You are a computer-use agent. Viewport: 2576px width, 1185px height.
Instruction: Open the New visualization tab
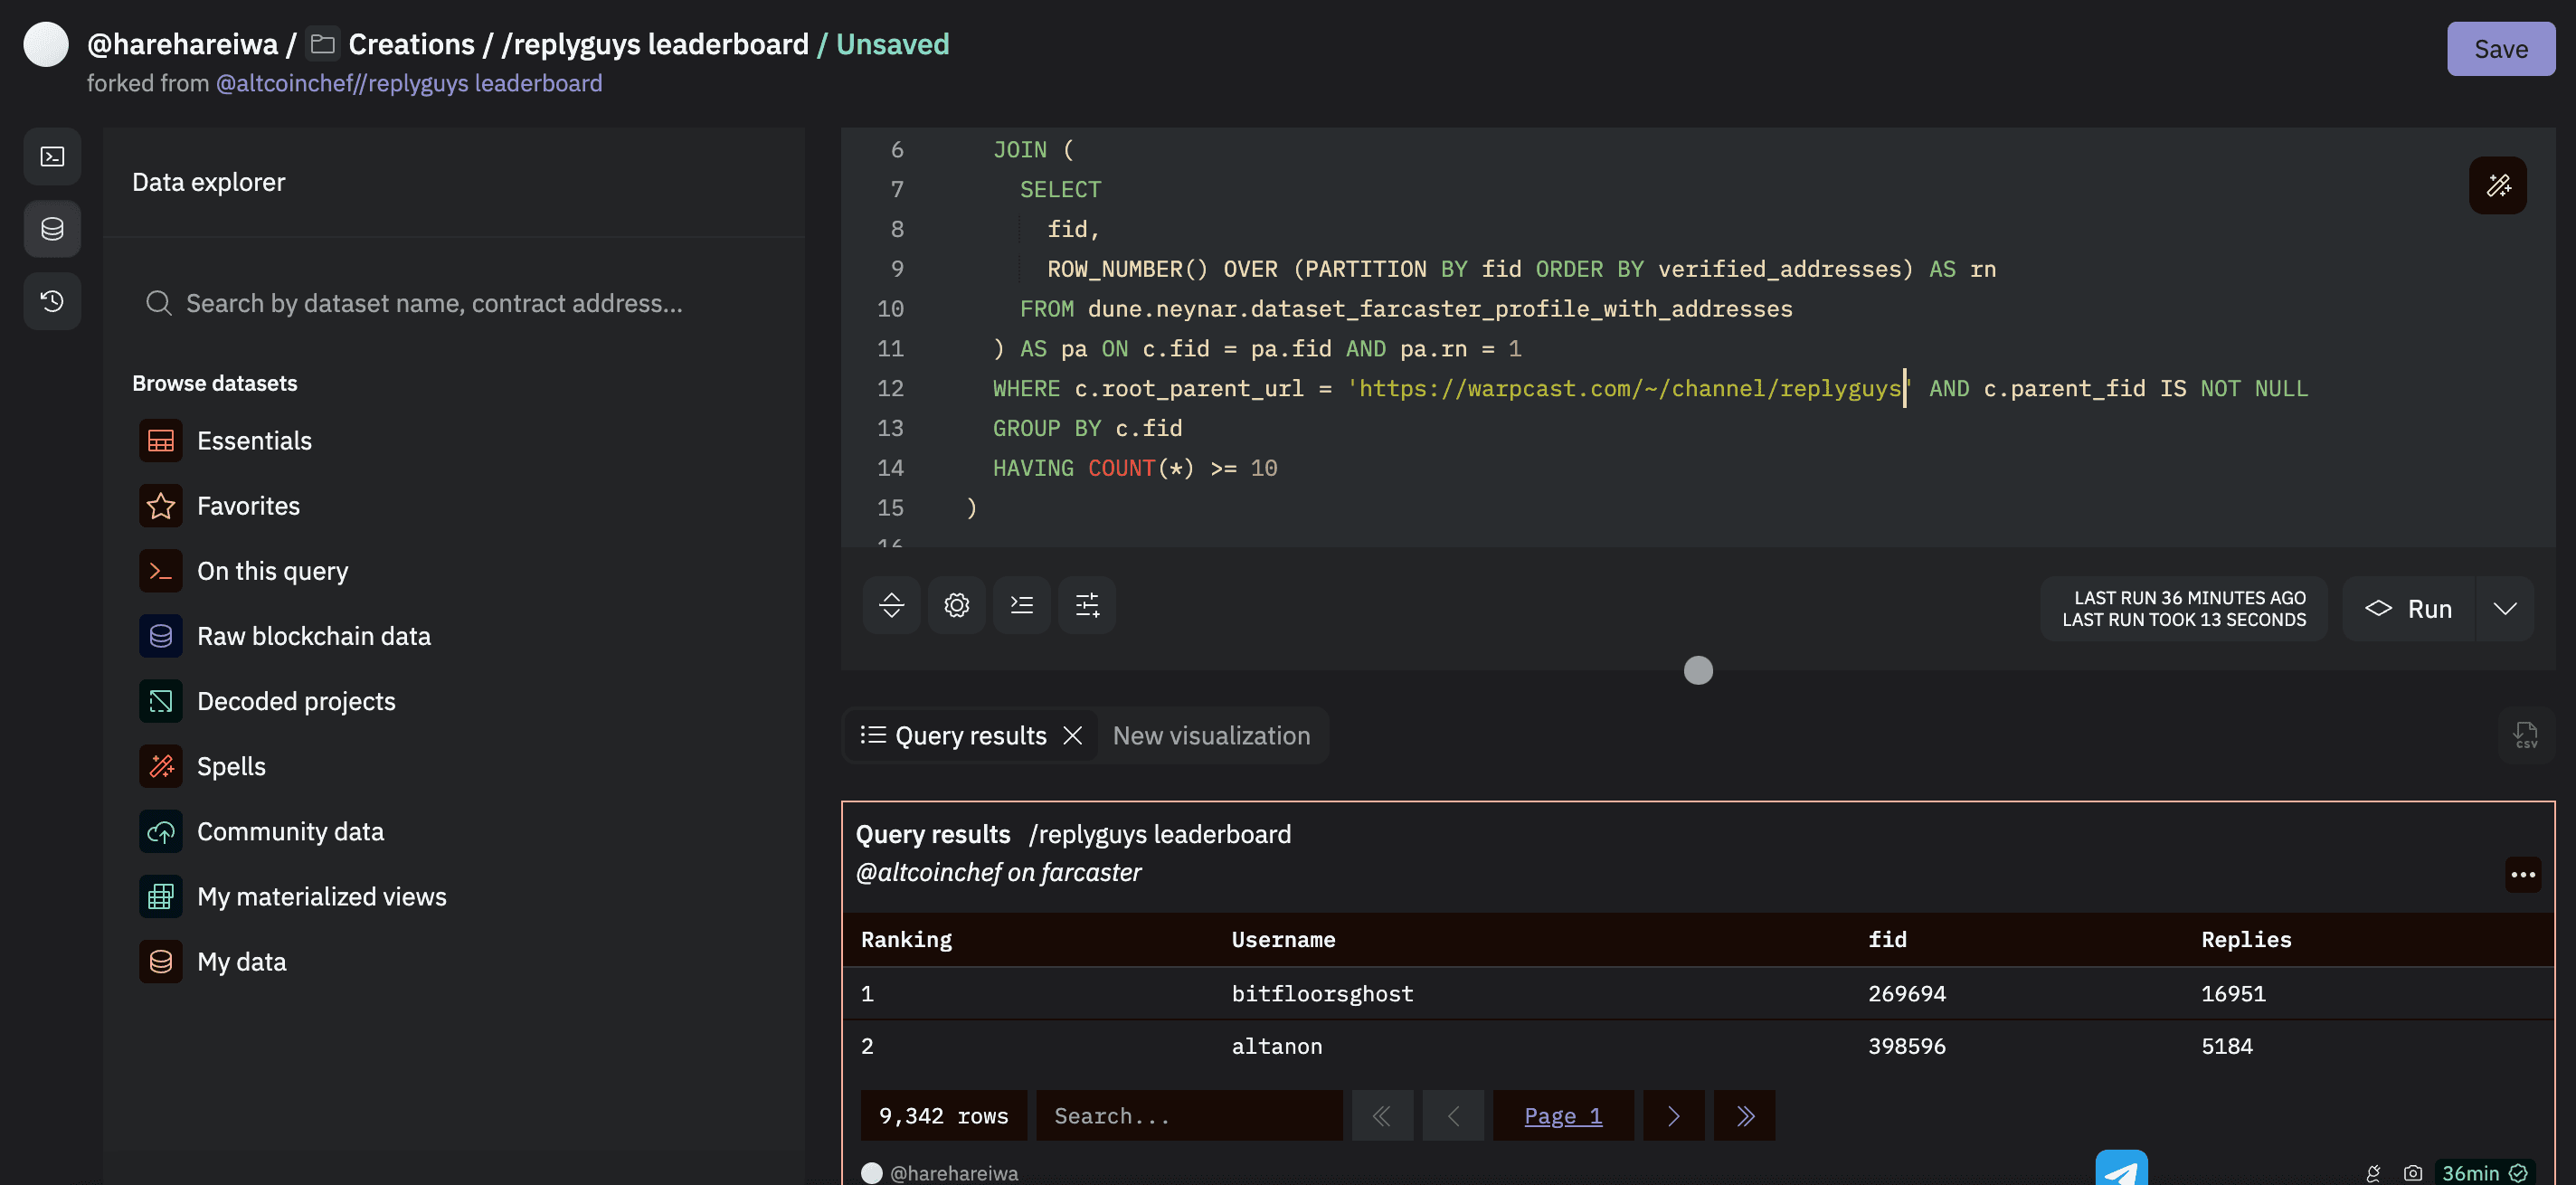tap(1211, 736)
